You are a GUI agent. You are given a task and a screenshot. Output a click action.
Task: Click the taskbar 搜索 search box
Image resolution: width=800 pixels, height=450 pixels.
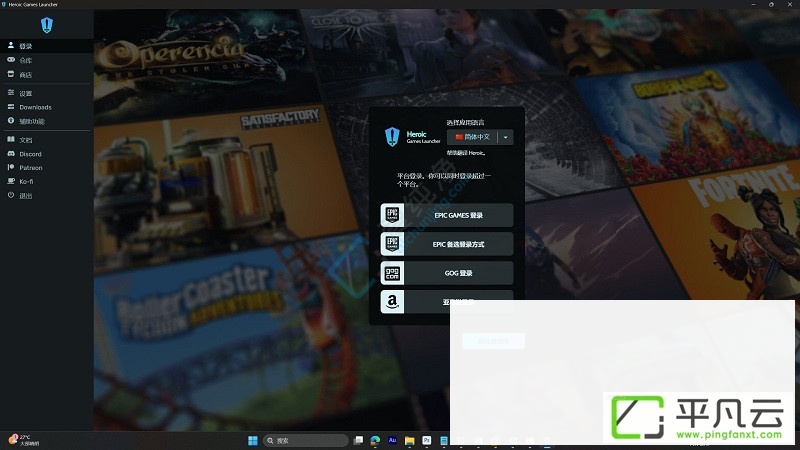(x=306, y=440)
